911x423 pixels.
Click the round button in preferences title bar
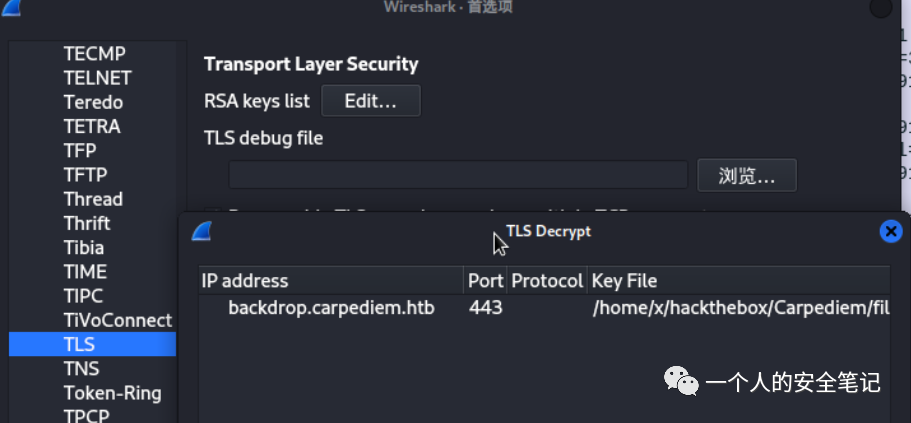tap(881, 8)
